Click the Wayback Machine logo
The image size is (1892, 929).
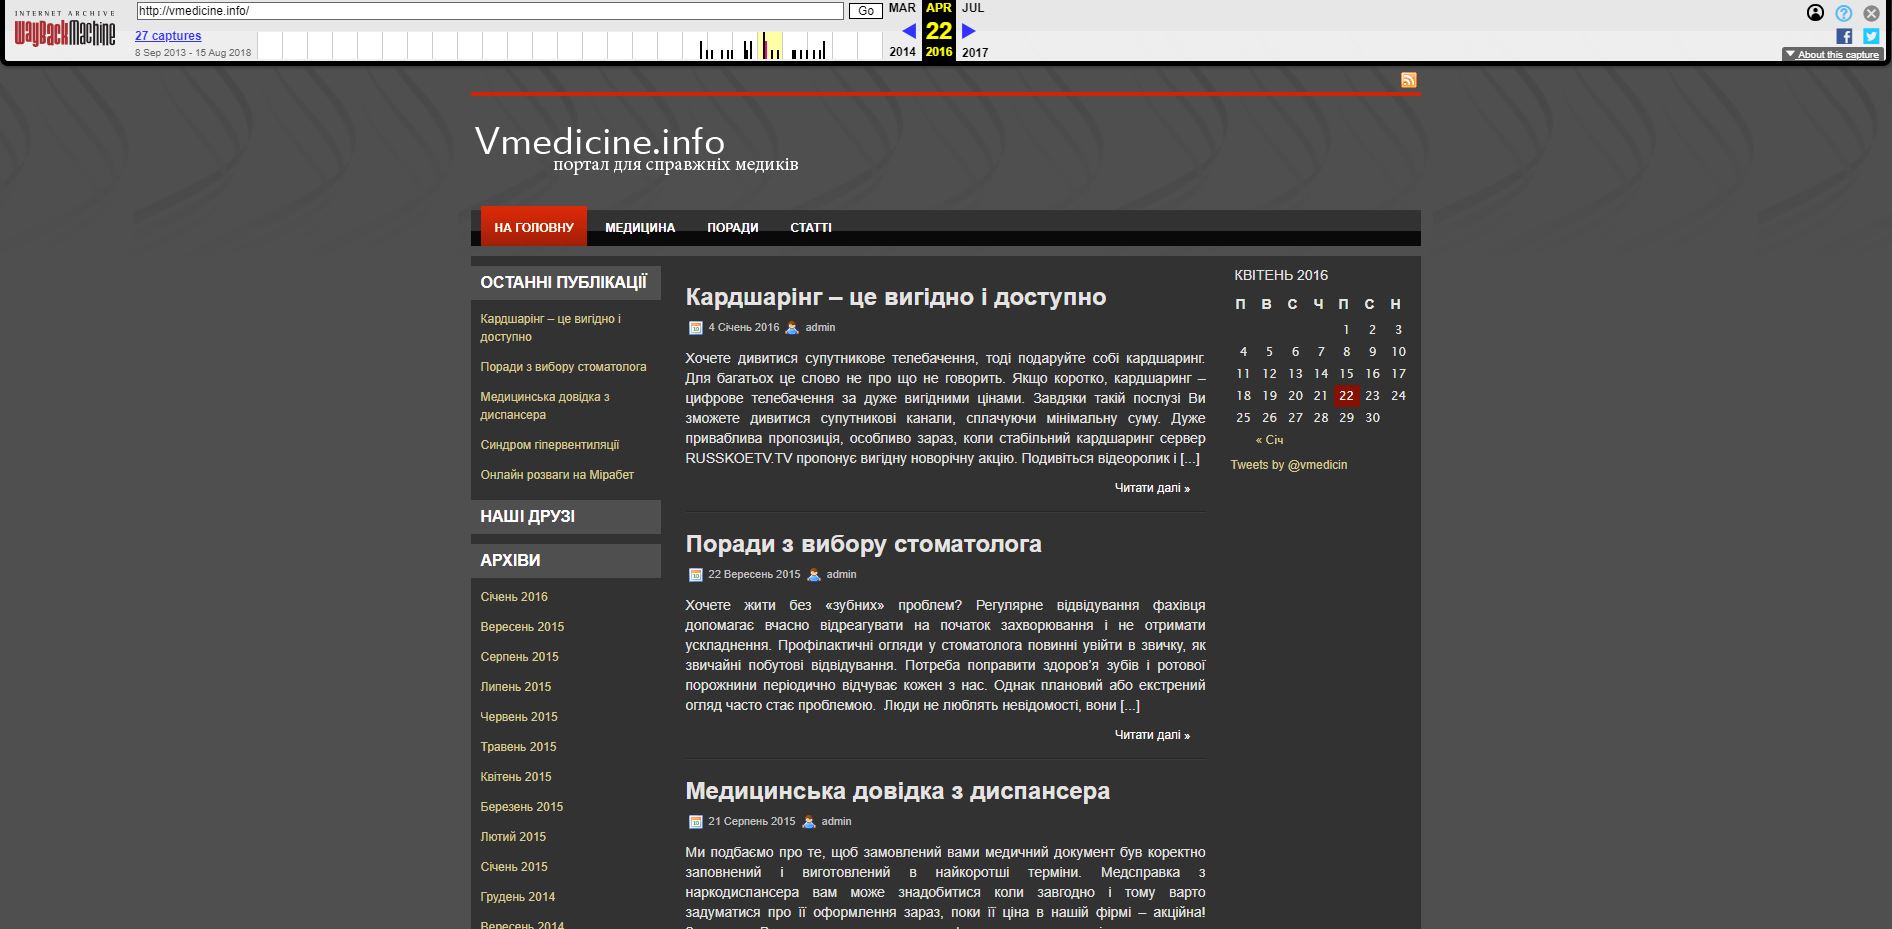click(65, 31)
